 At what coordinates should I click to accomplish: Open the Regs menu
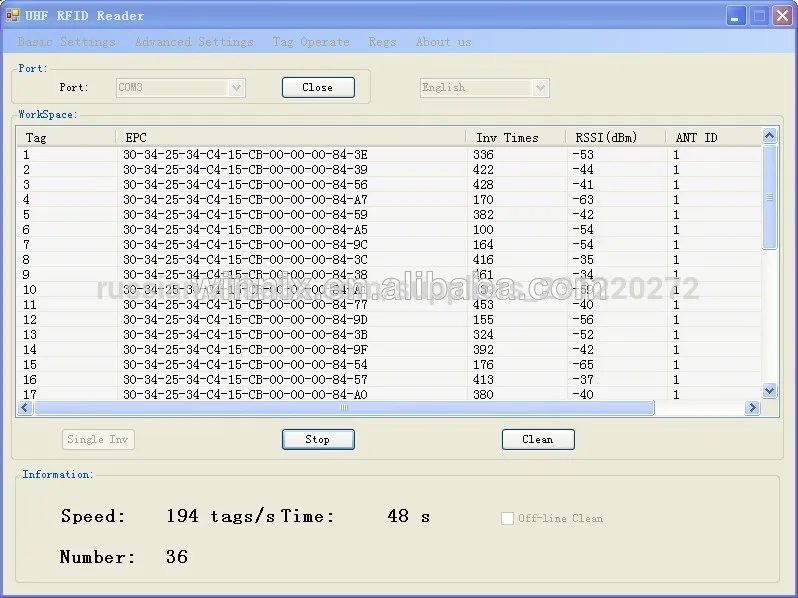(382, 42)
